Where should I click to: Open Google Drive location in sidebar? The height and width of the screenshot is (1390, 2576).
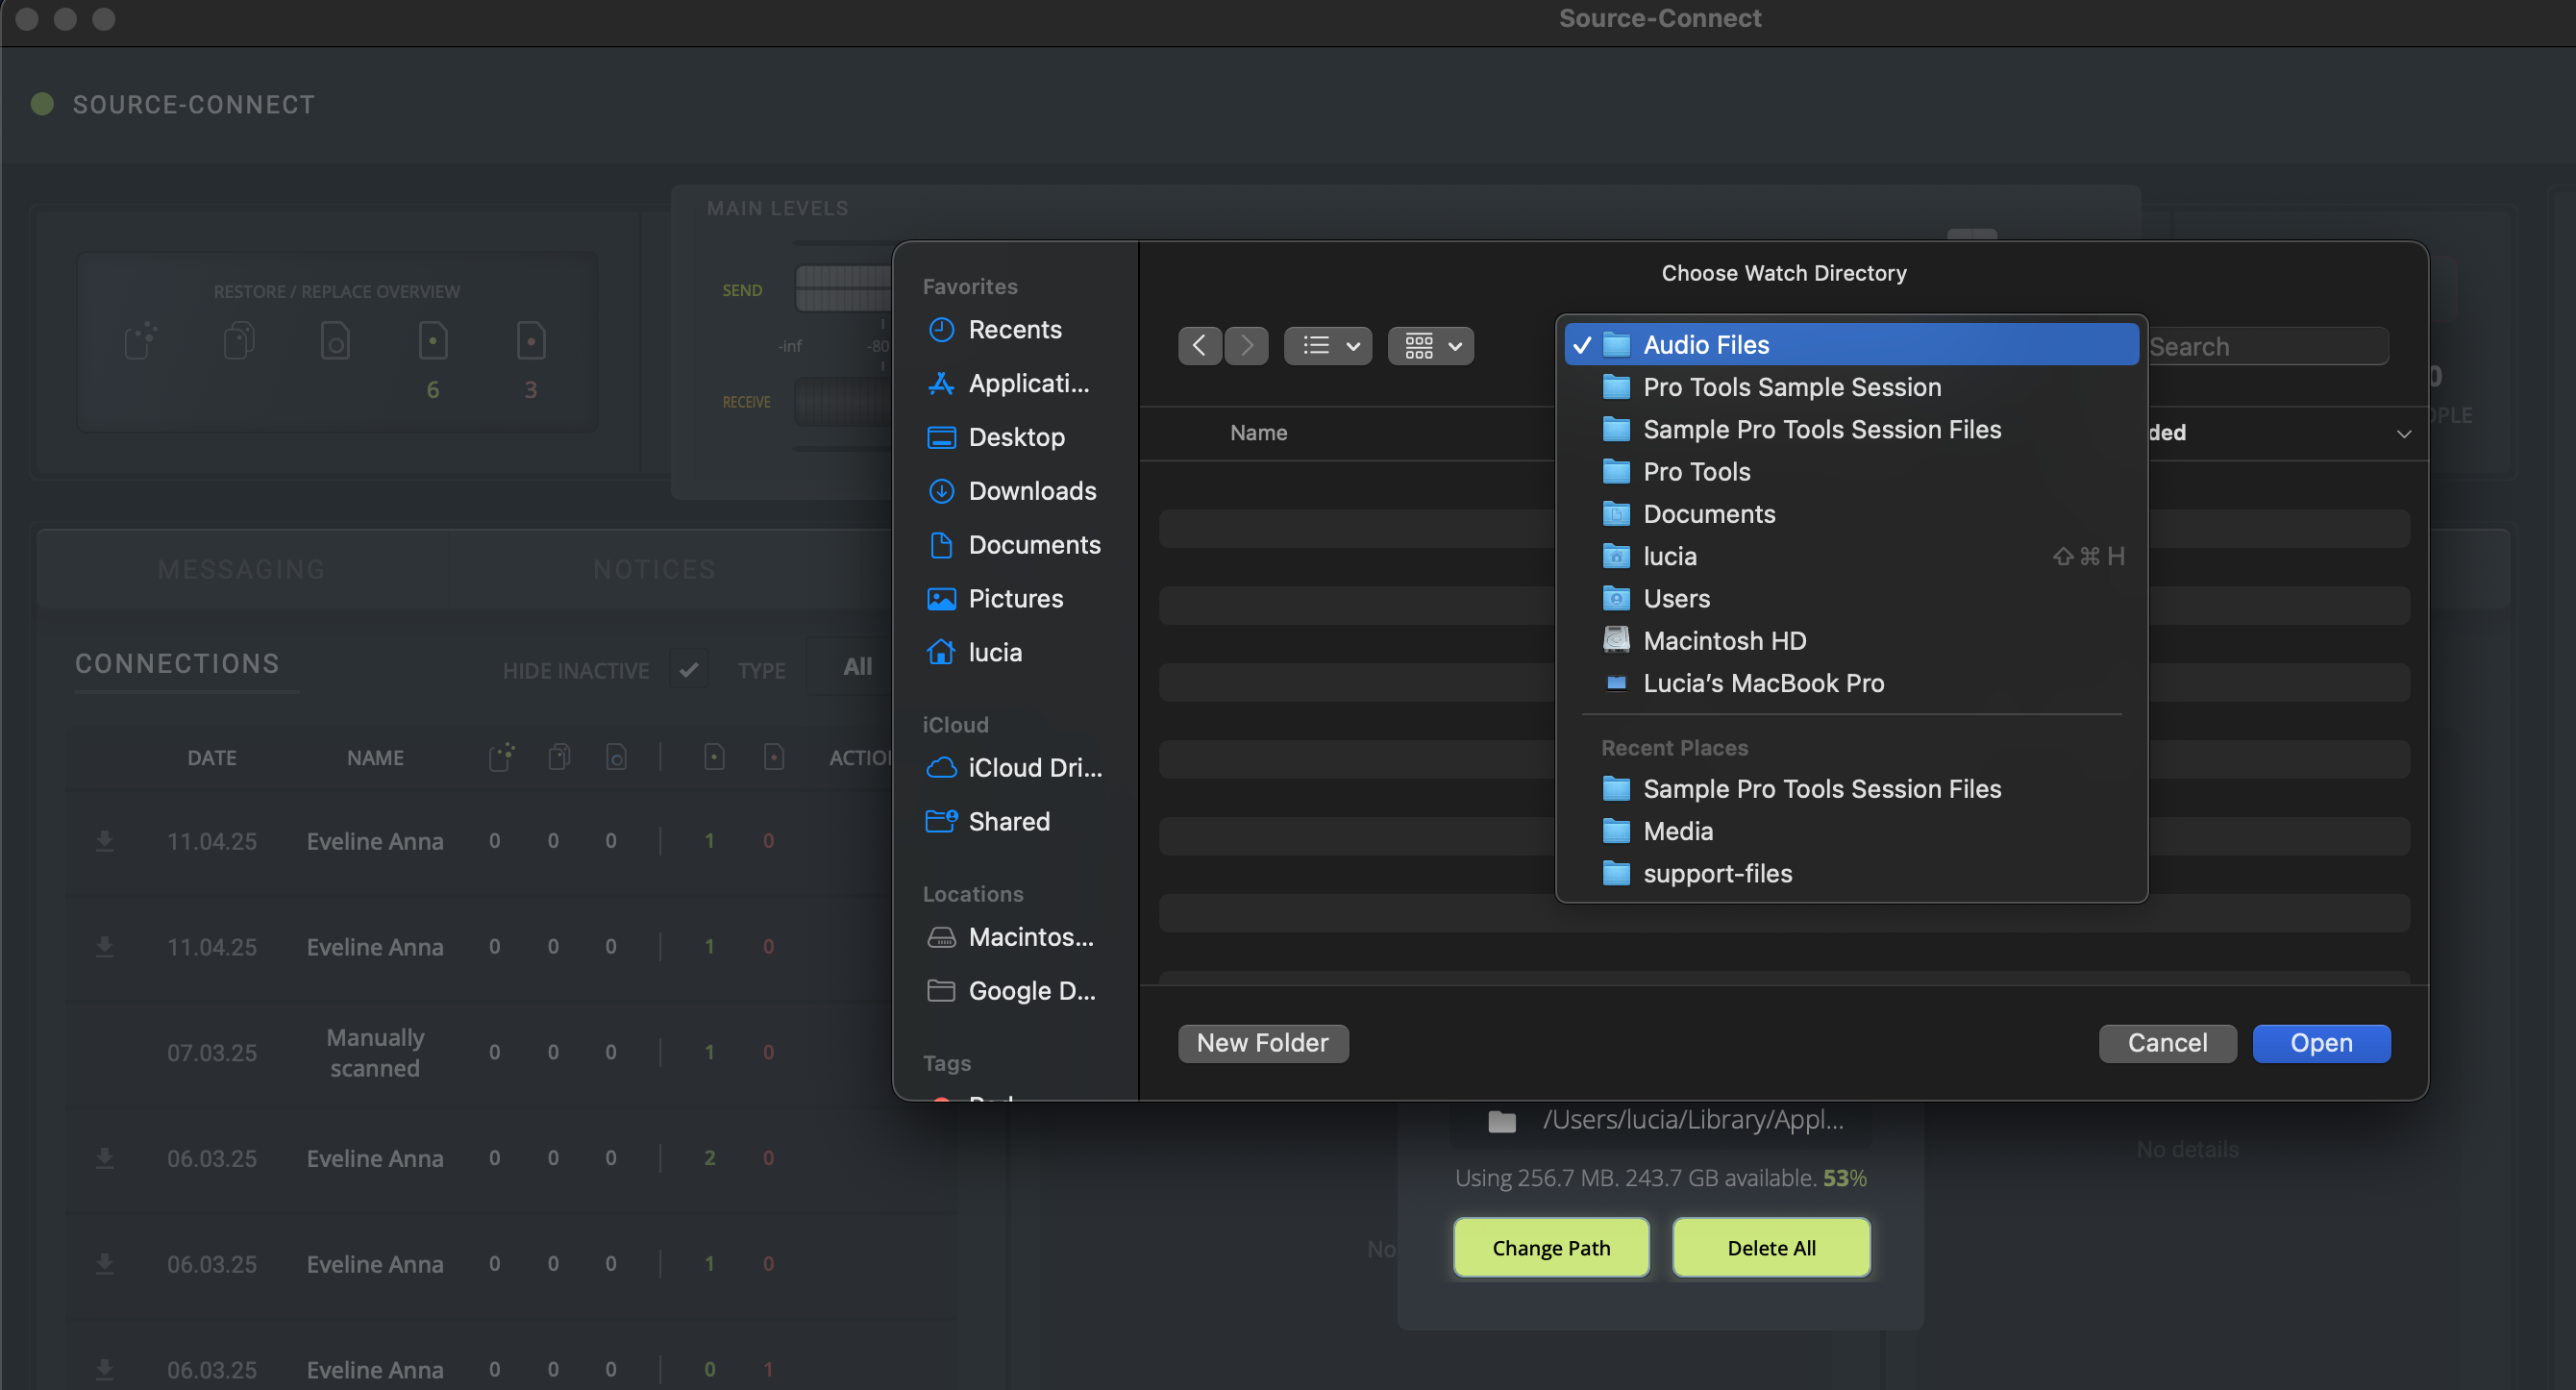tap(1030, 991)
